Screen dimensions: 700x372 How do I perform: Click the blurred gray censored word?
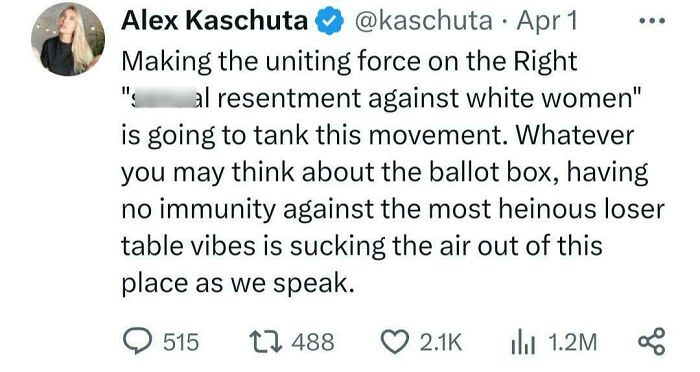[x=163, y=98]
